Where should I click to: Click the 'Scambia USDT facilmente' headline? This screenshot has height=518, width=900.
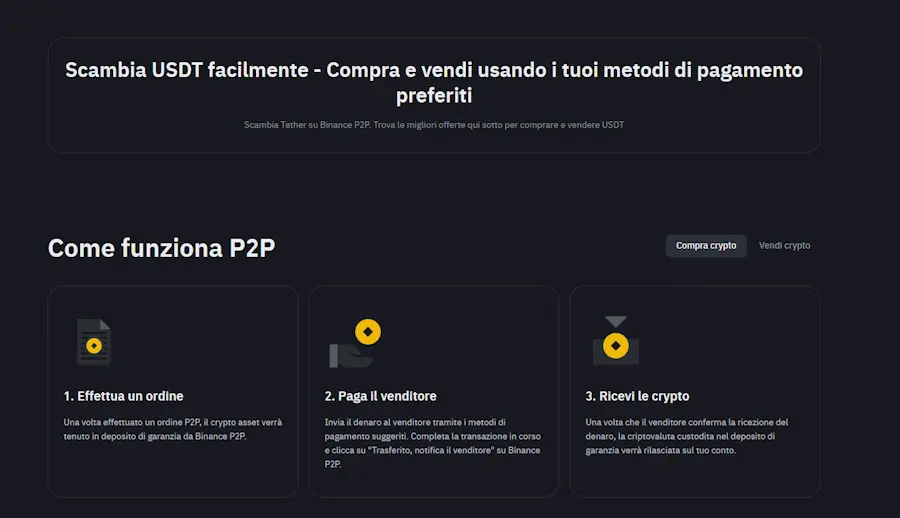[x=187, y=70]
